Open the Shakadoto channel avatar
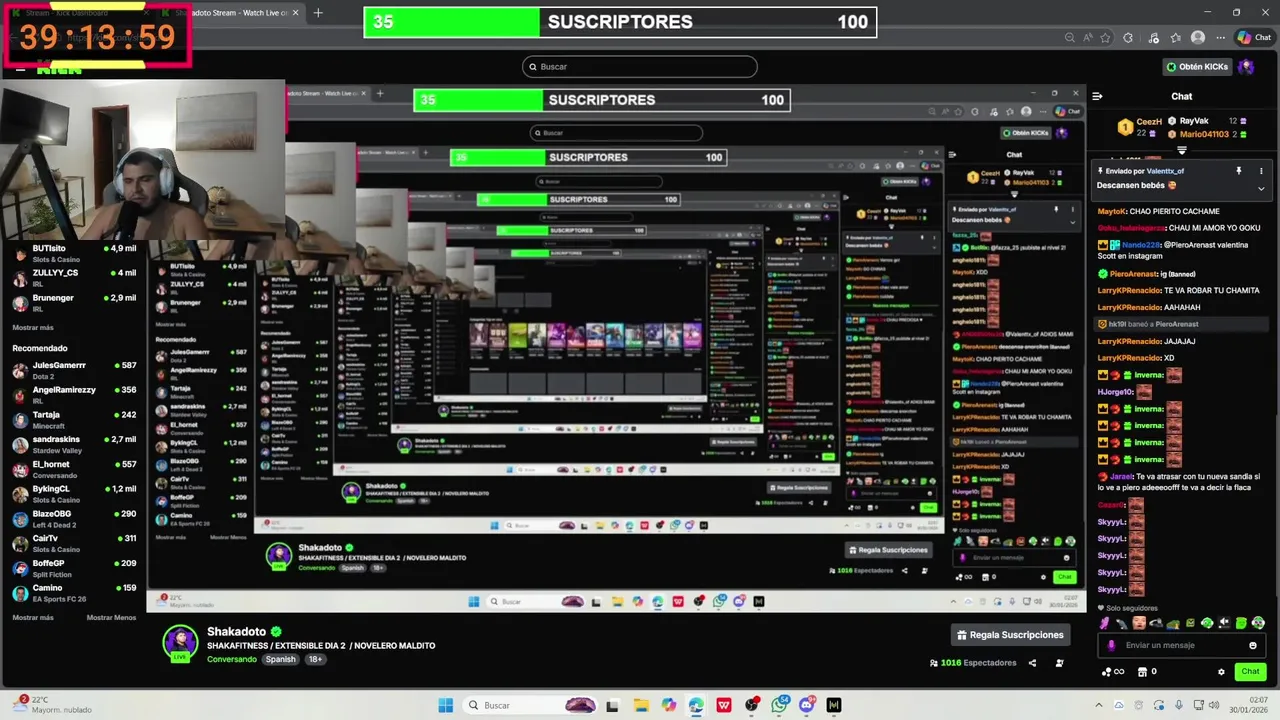Image resolution: width=1280 pixels, height=720 pixels. click(181, 642)
